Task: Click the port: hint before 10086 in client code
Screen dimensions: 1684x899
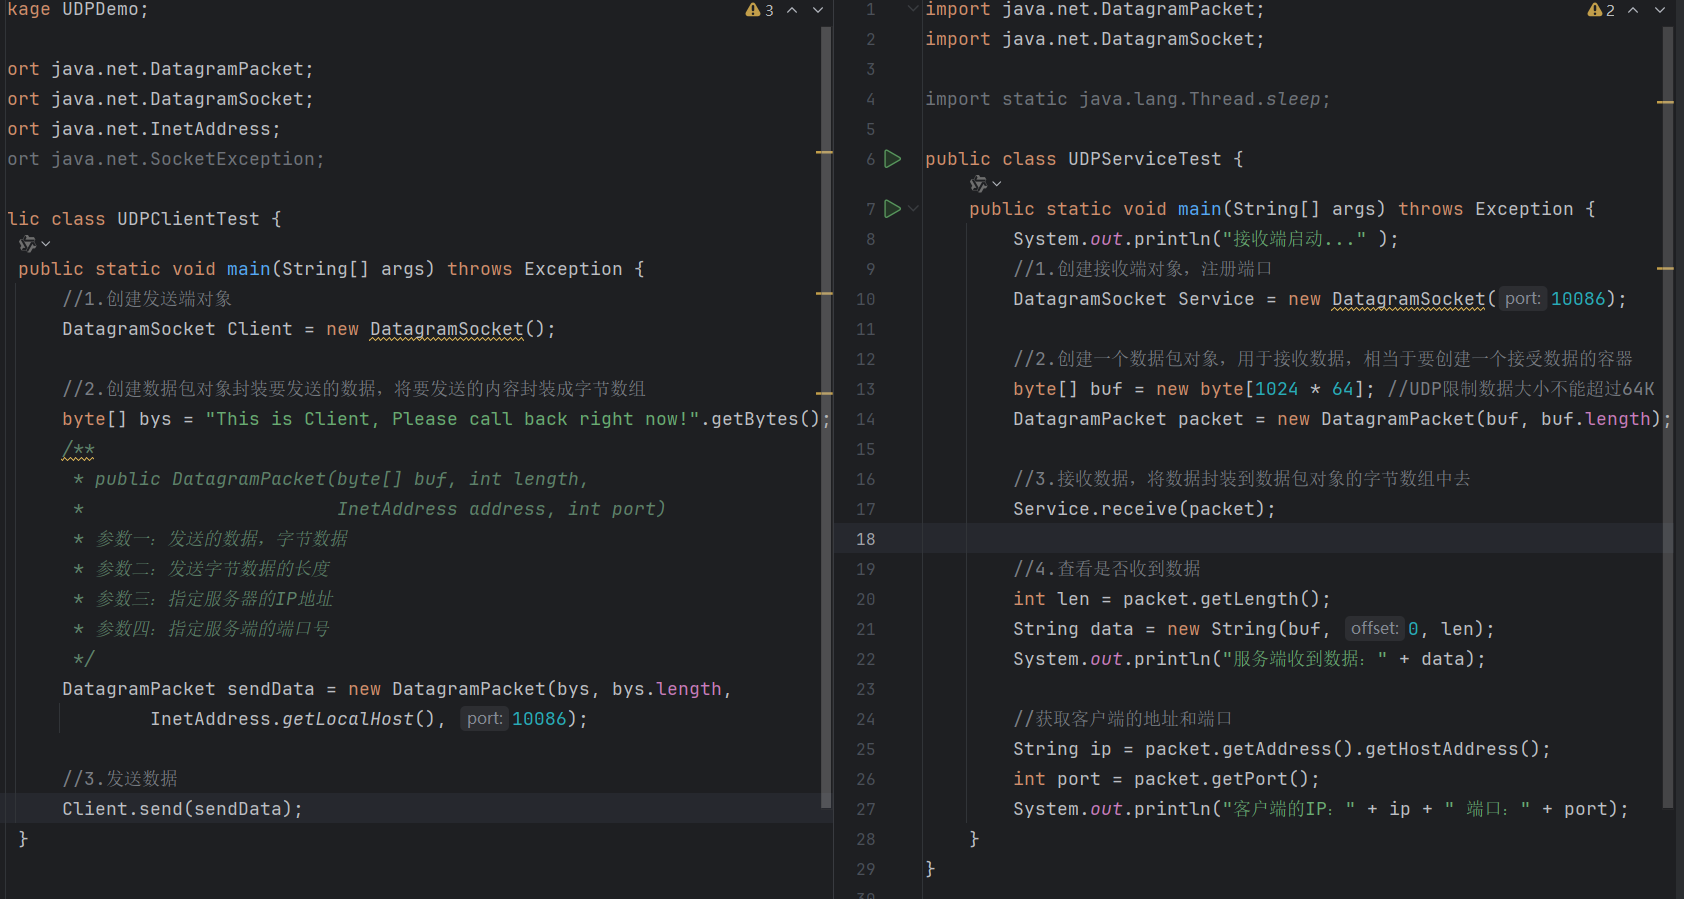Action: pos(484,719)
